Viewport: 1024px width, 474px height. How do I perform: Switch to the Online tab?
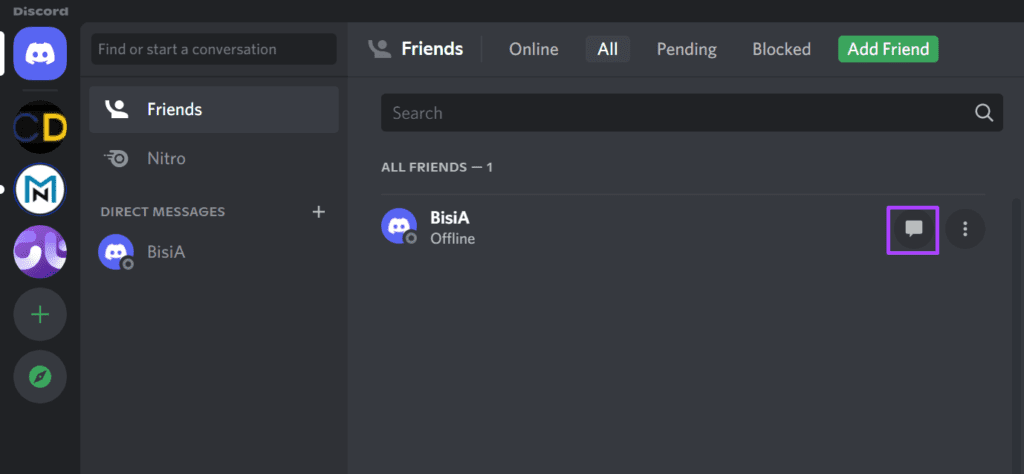coord(534,49)
